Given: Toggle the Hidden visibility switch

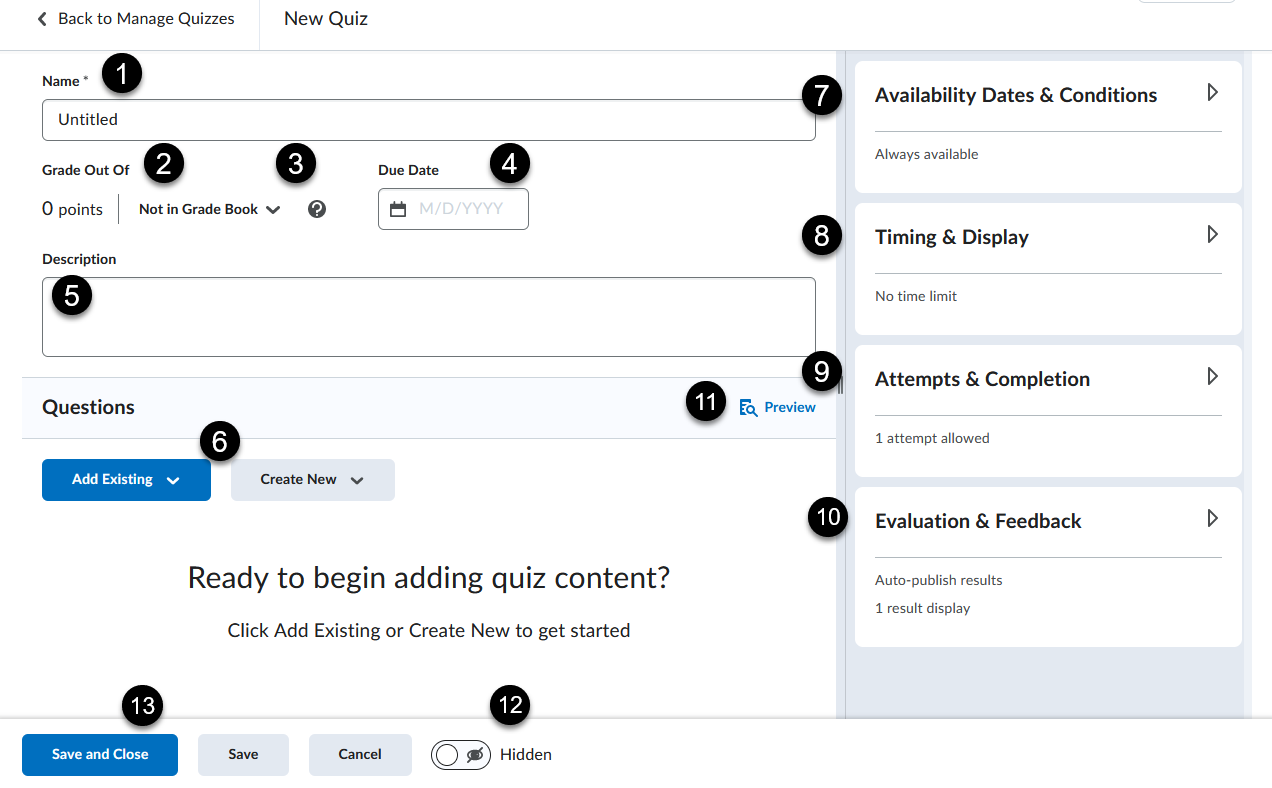Looking at the screenshot, I should [x=461, y=755].
